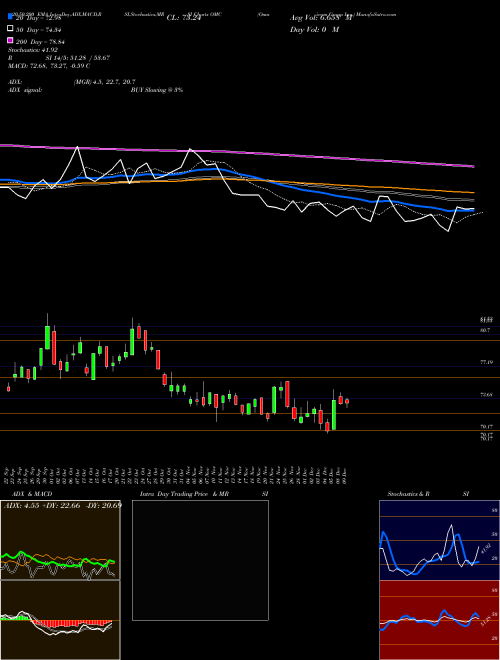Viewport: 500px width, 660px height.
Task: Click the 'Day Vol: 0 M' label
Action: 314,29
